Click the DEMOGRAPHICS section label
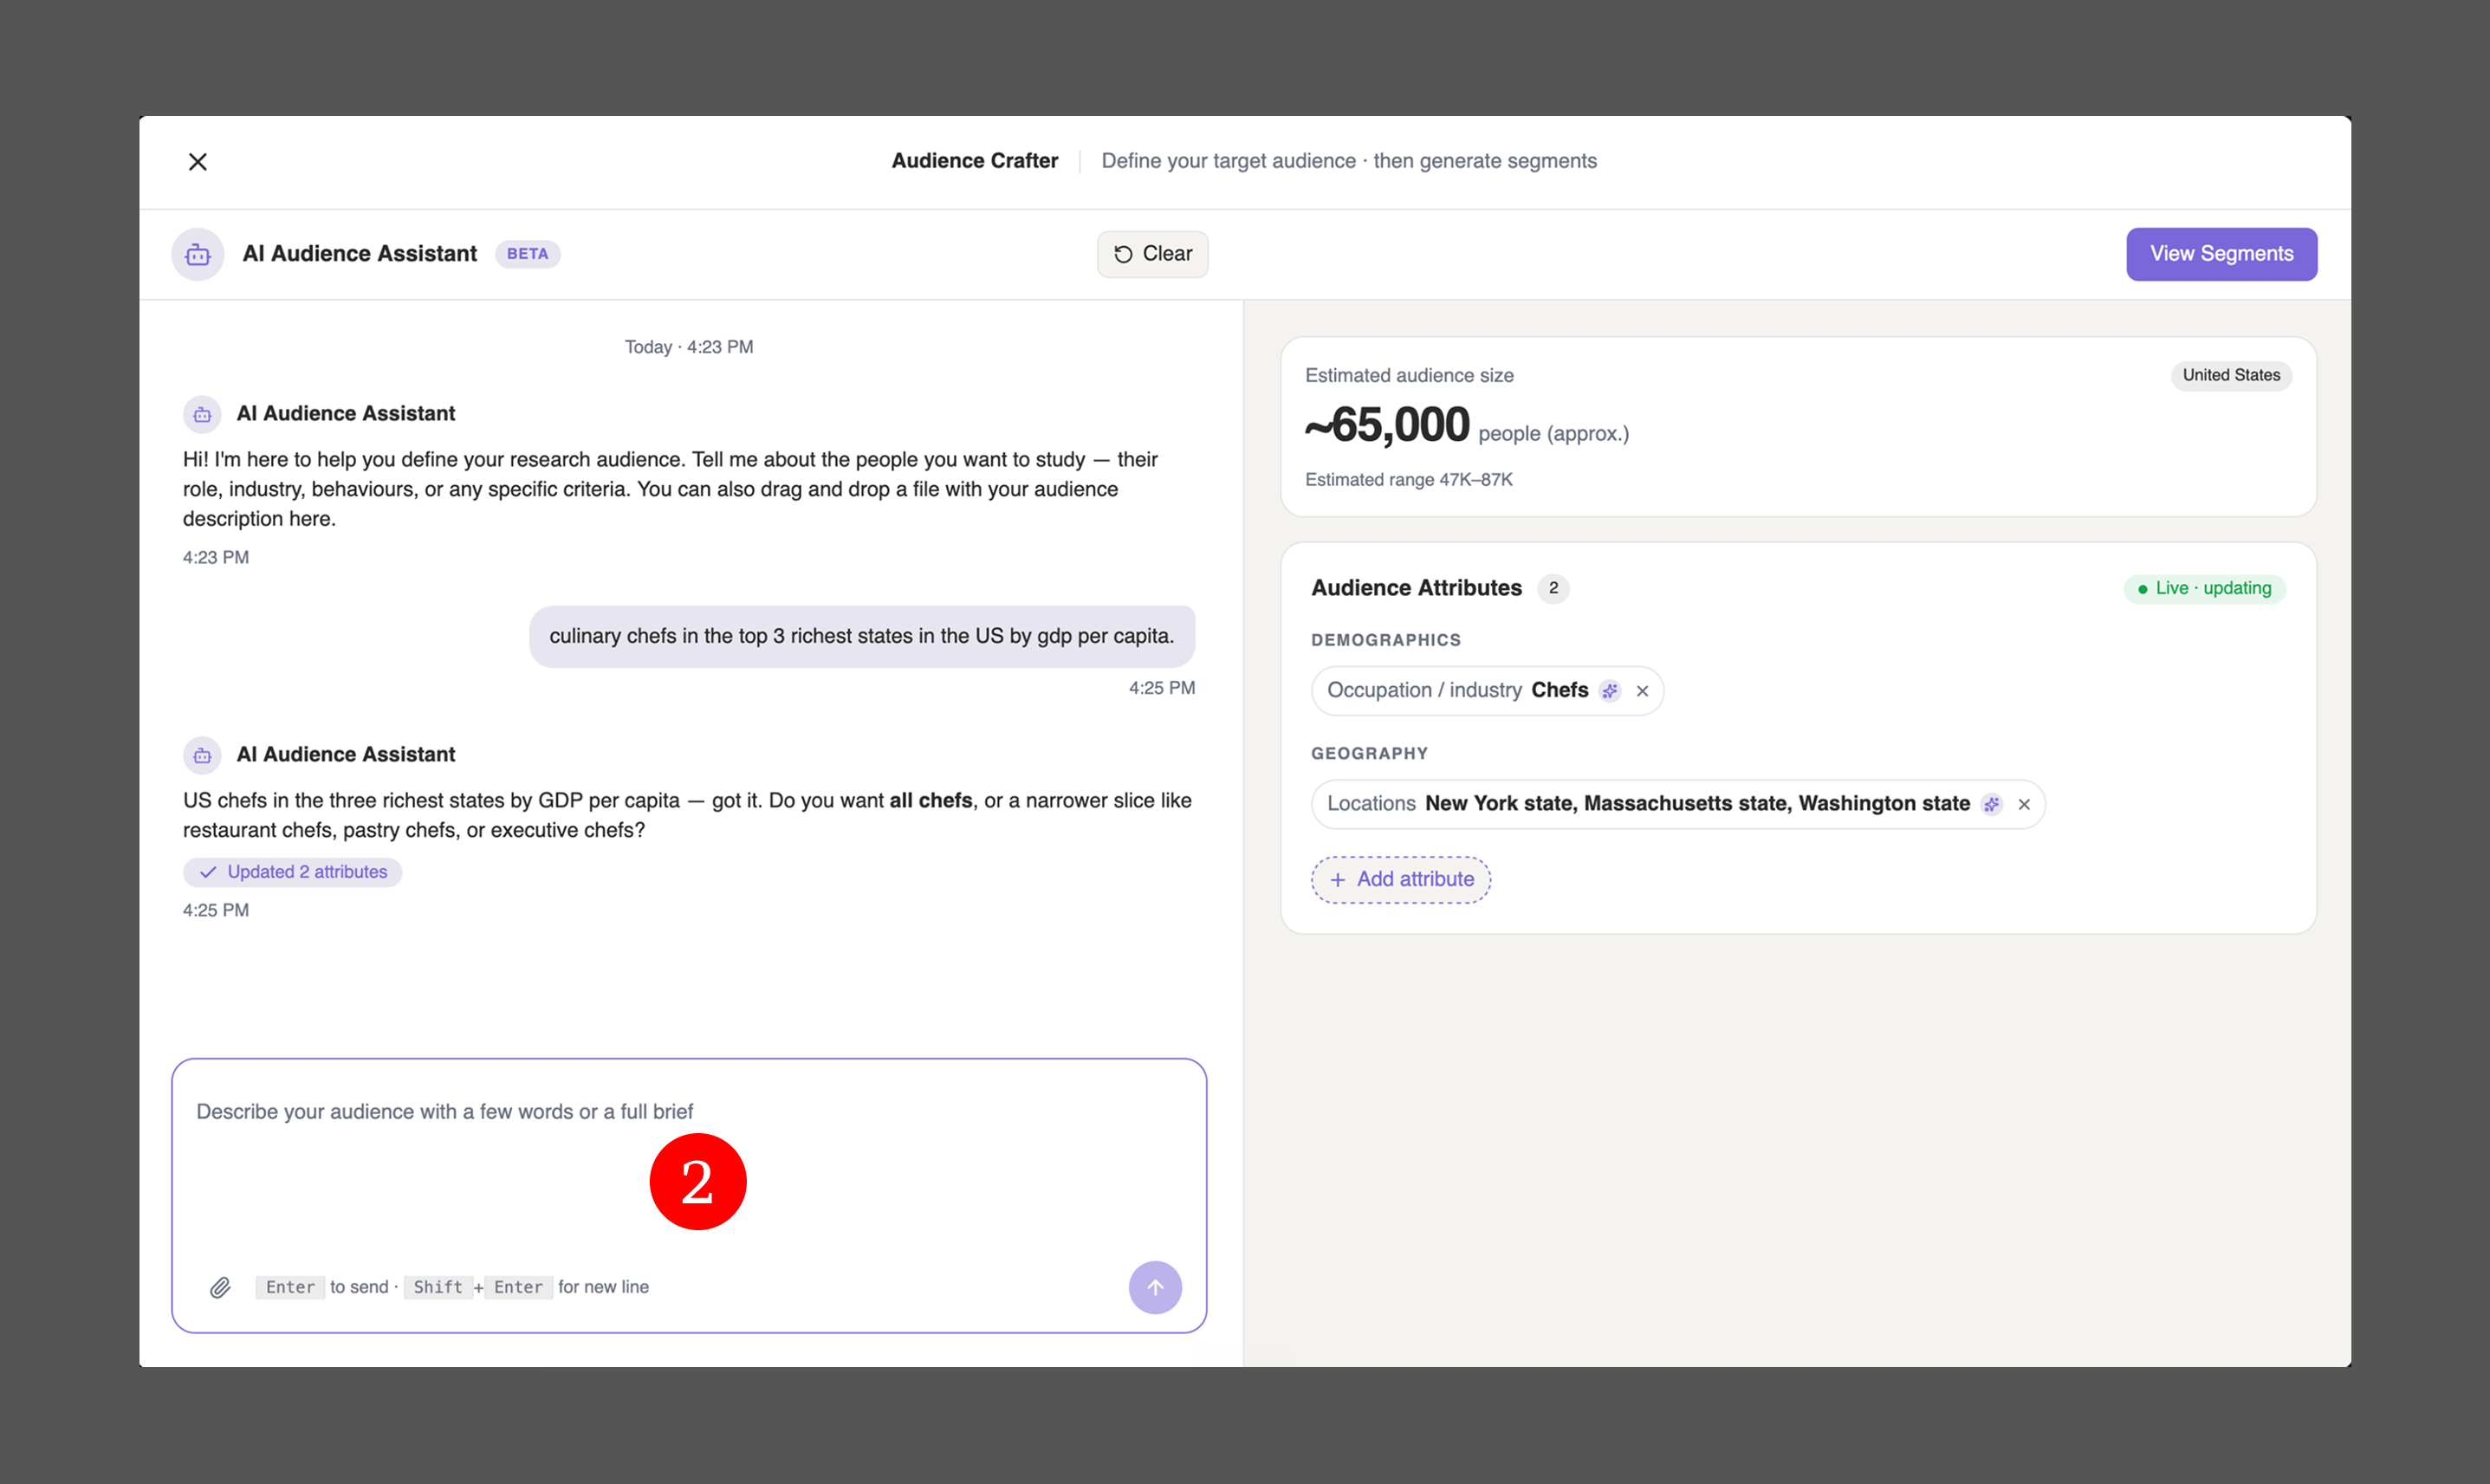The height and width of the screenshot is (1484, 2490). click(1386, 640)
